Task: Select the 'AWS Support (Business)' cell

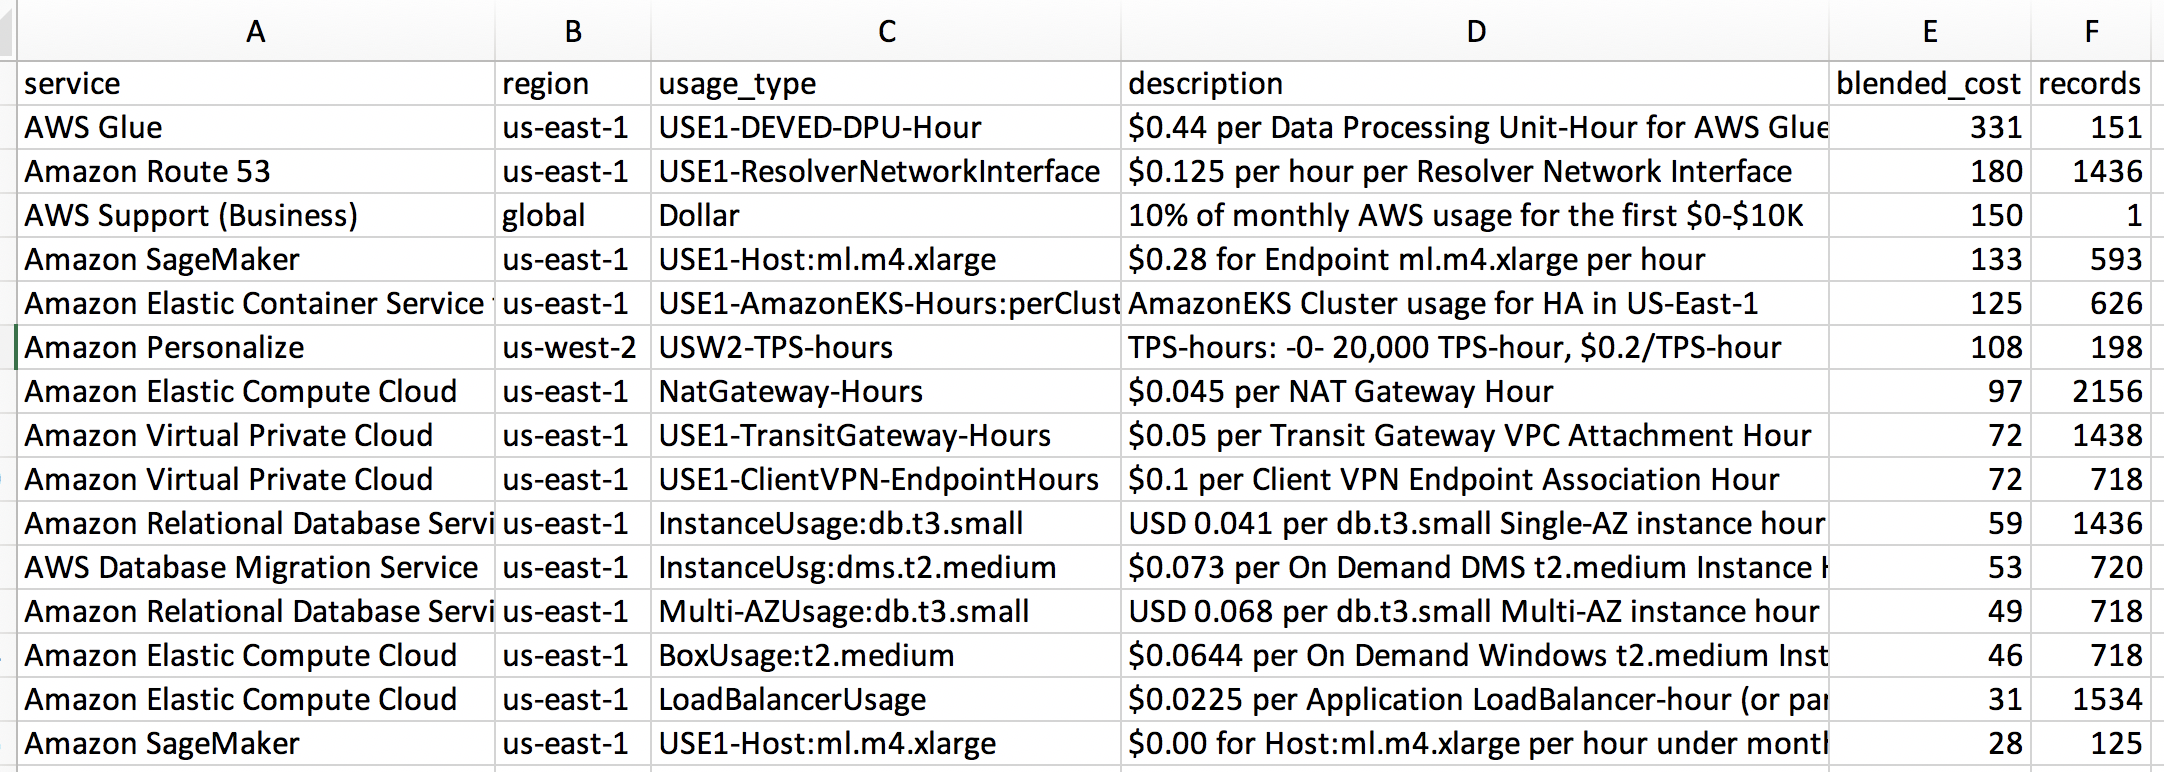Action: (x=256, y=216)
